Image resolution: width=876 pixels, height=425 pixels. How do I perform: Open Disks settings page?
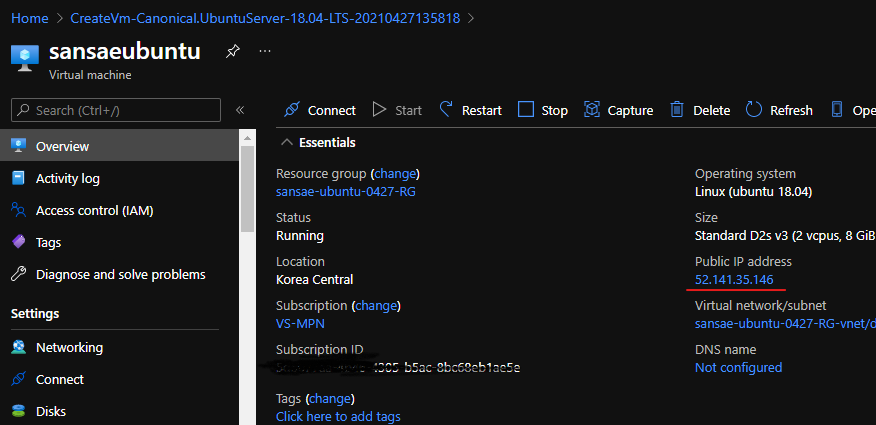51,411
